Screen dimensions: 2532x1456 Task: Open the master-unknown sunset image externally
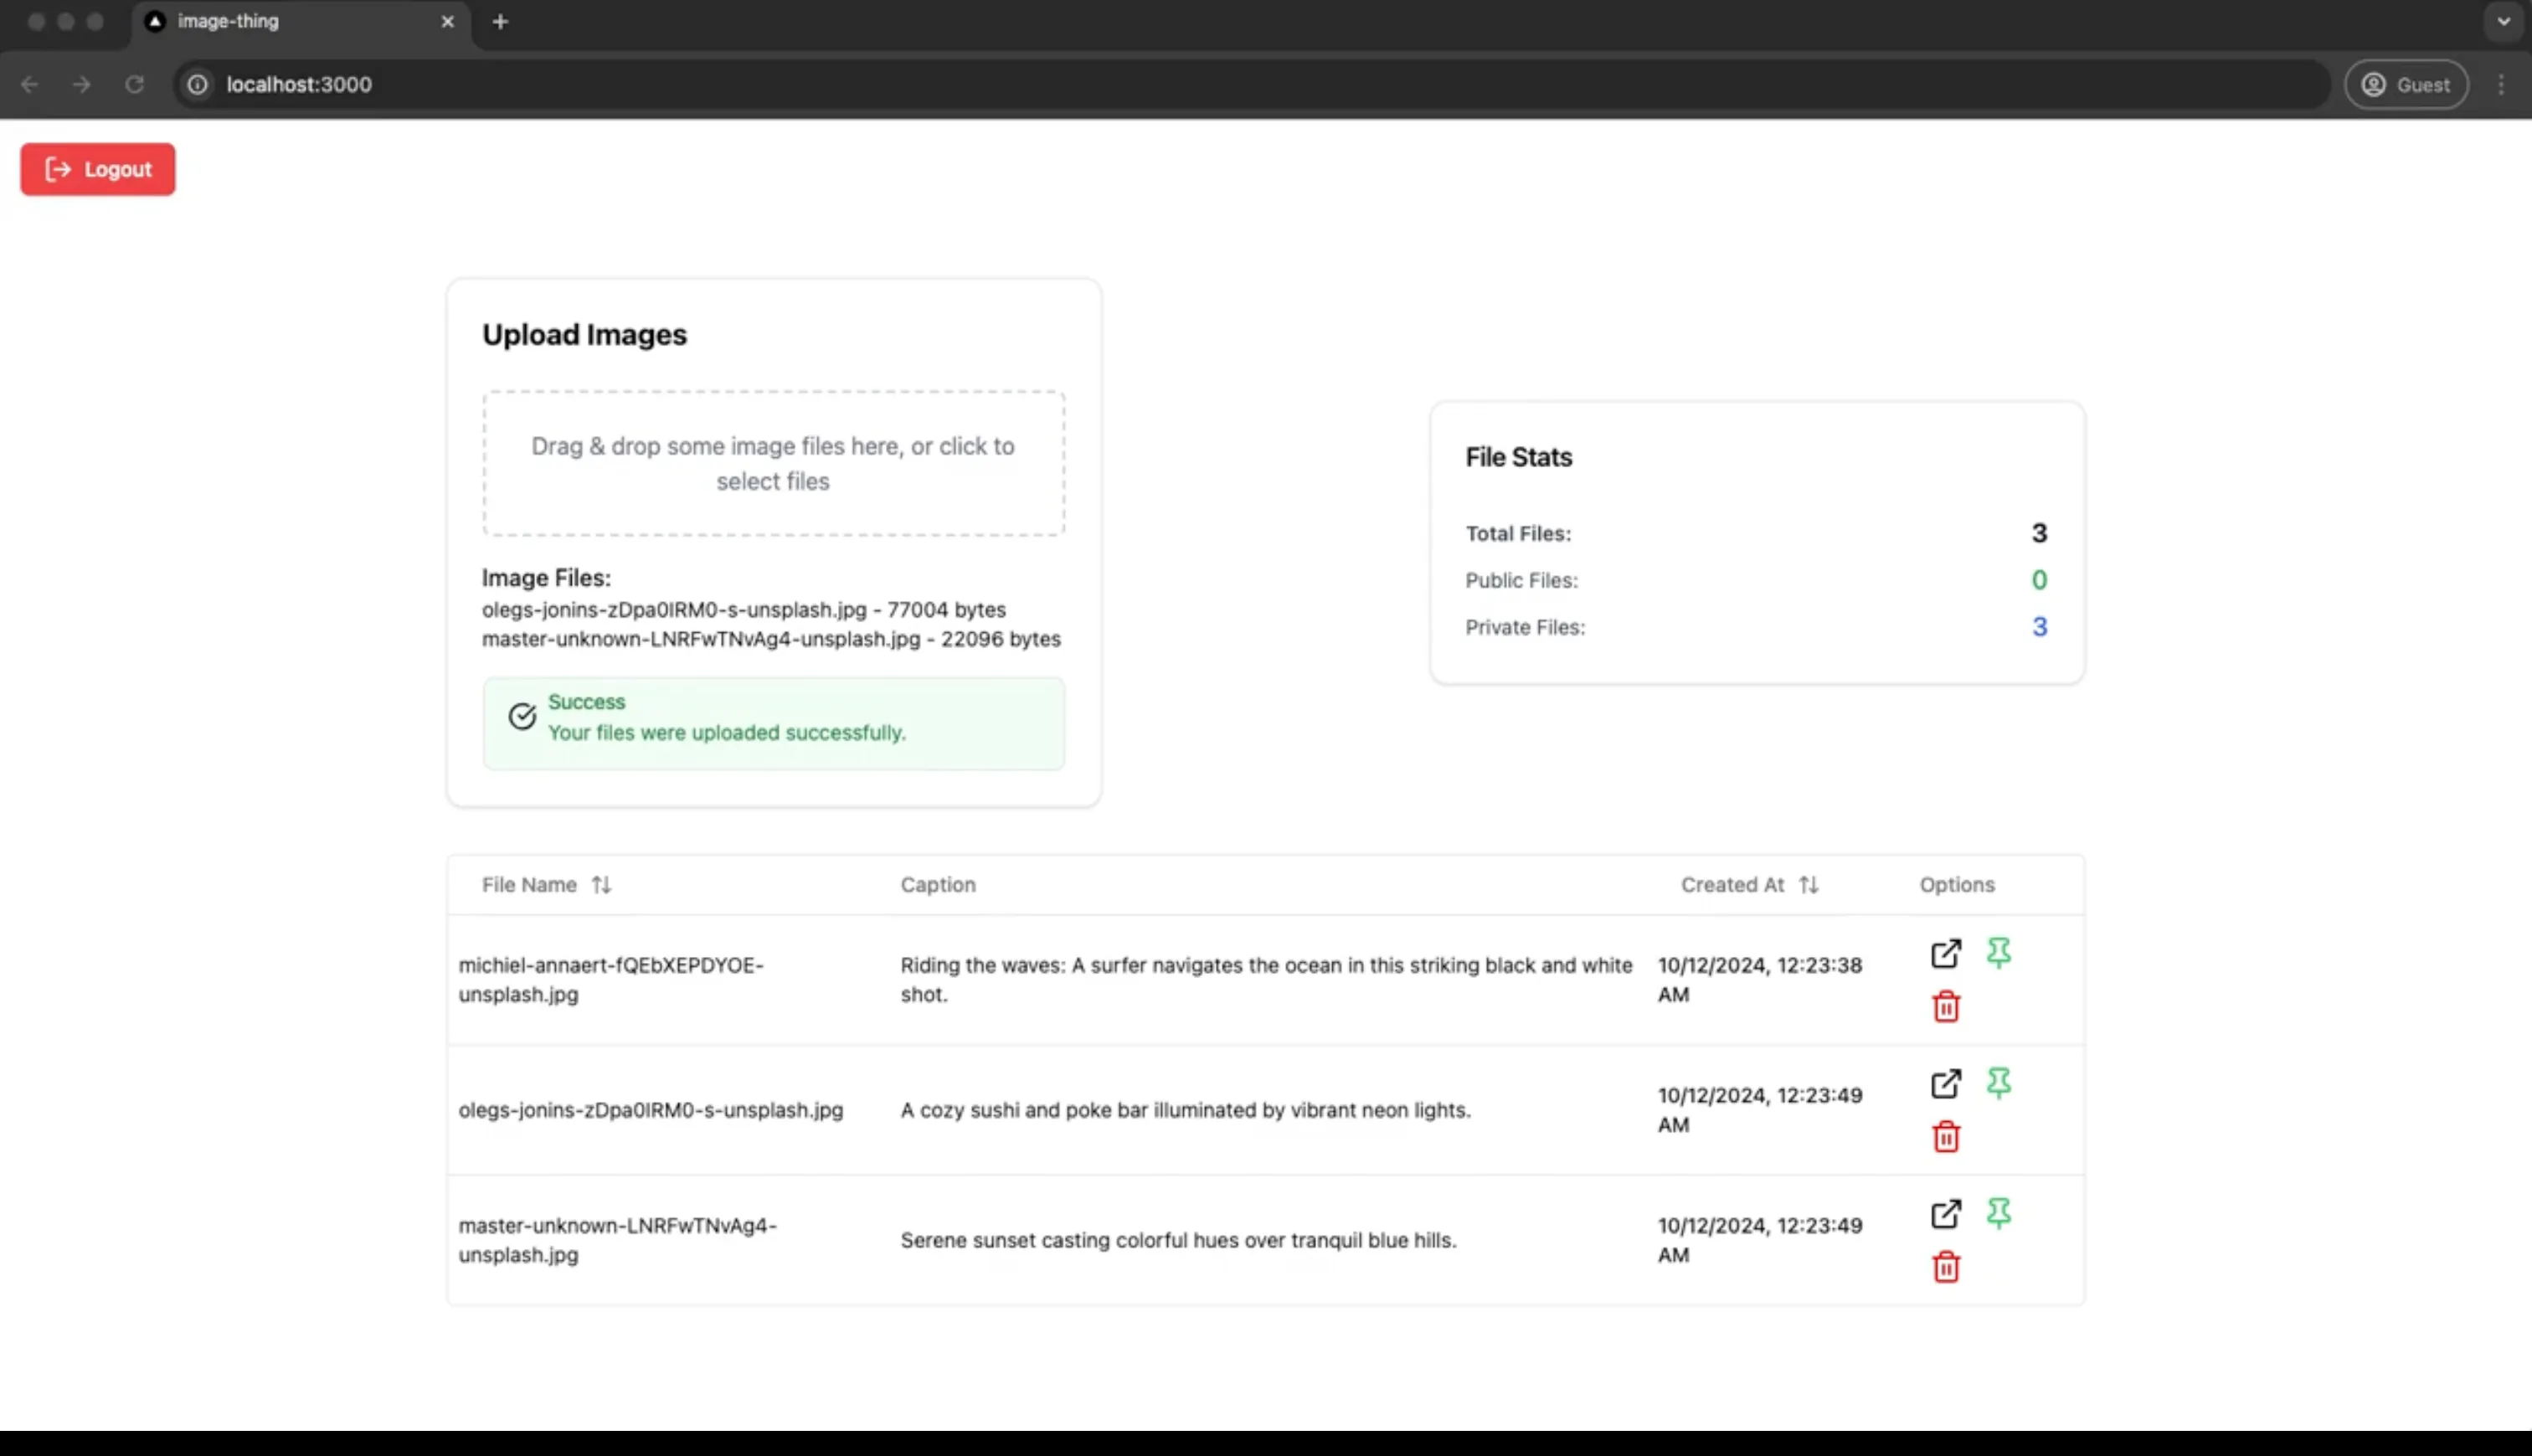[x=1945, y=1214]
